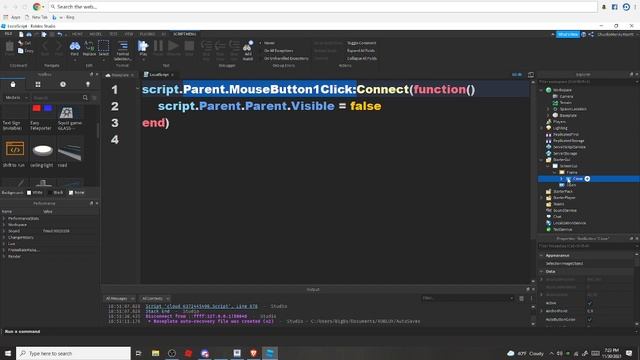The width and height of the screenshot is (640, 360).
Task: Open the Toolbox Marketplace bag tab
Action: [13, 84]
